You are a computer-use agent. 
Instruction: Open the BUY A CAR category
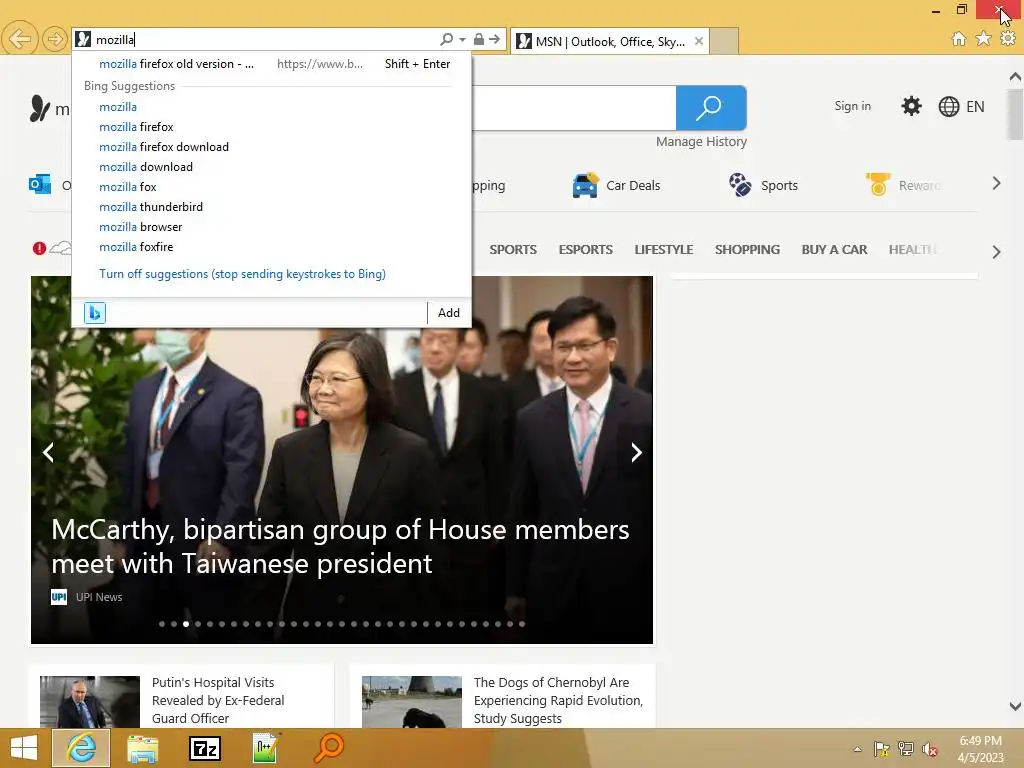pyautogui.click(x=834, y=249)
